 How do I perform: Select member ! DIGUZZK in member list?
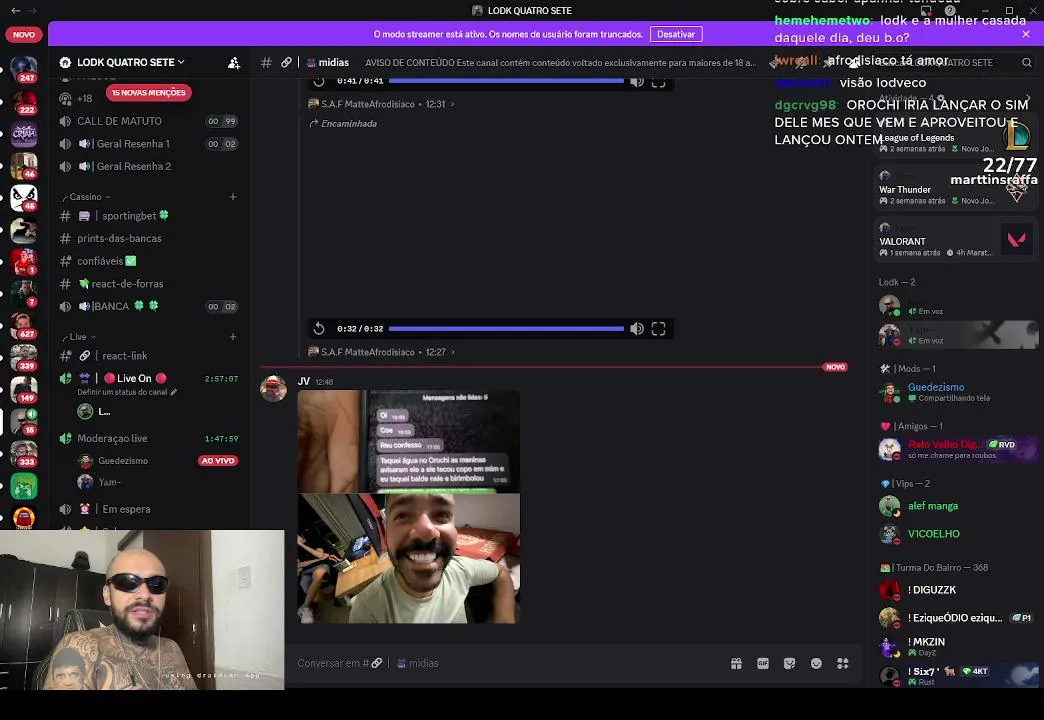tap(956, 590)
